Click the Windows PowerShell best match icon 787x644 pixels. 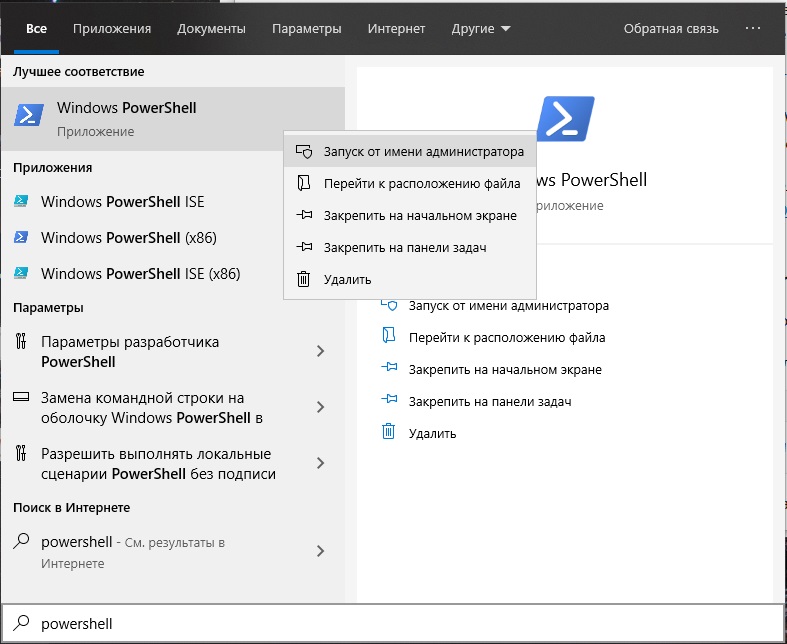[x=29, y=117]
